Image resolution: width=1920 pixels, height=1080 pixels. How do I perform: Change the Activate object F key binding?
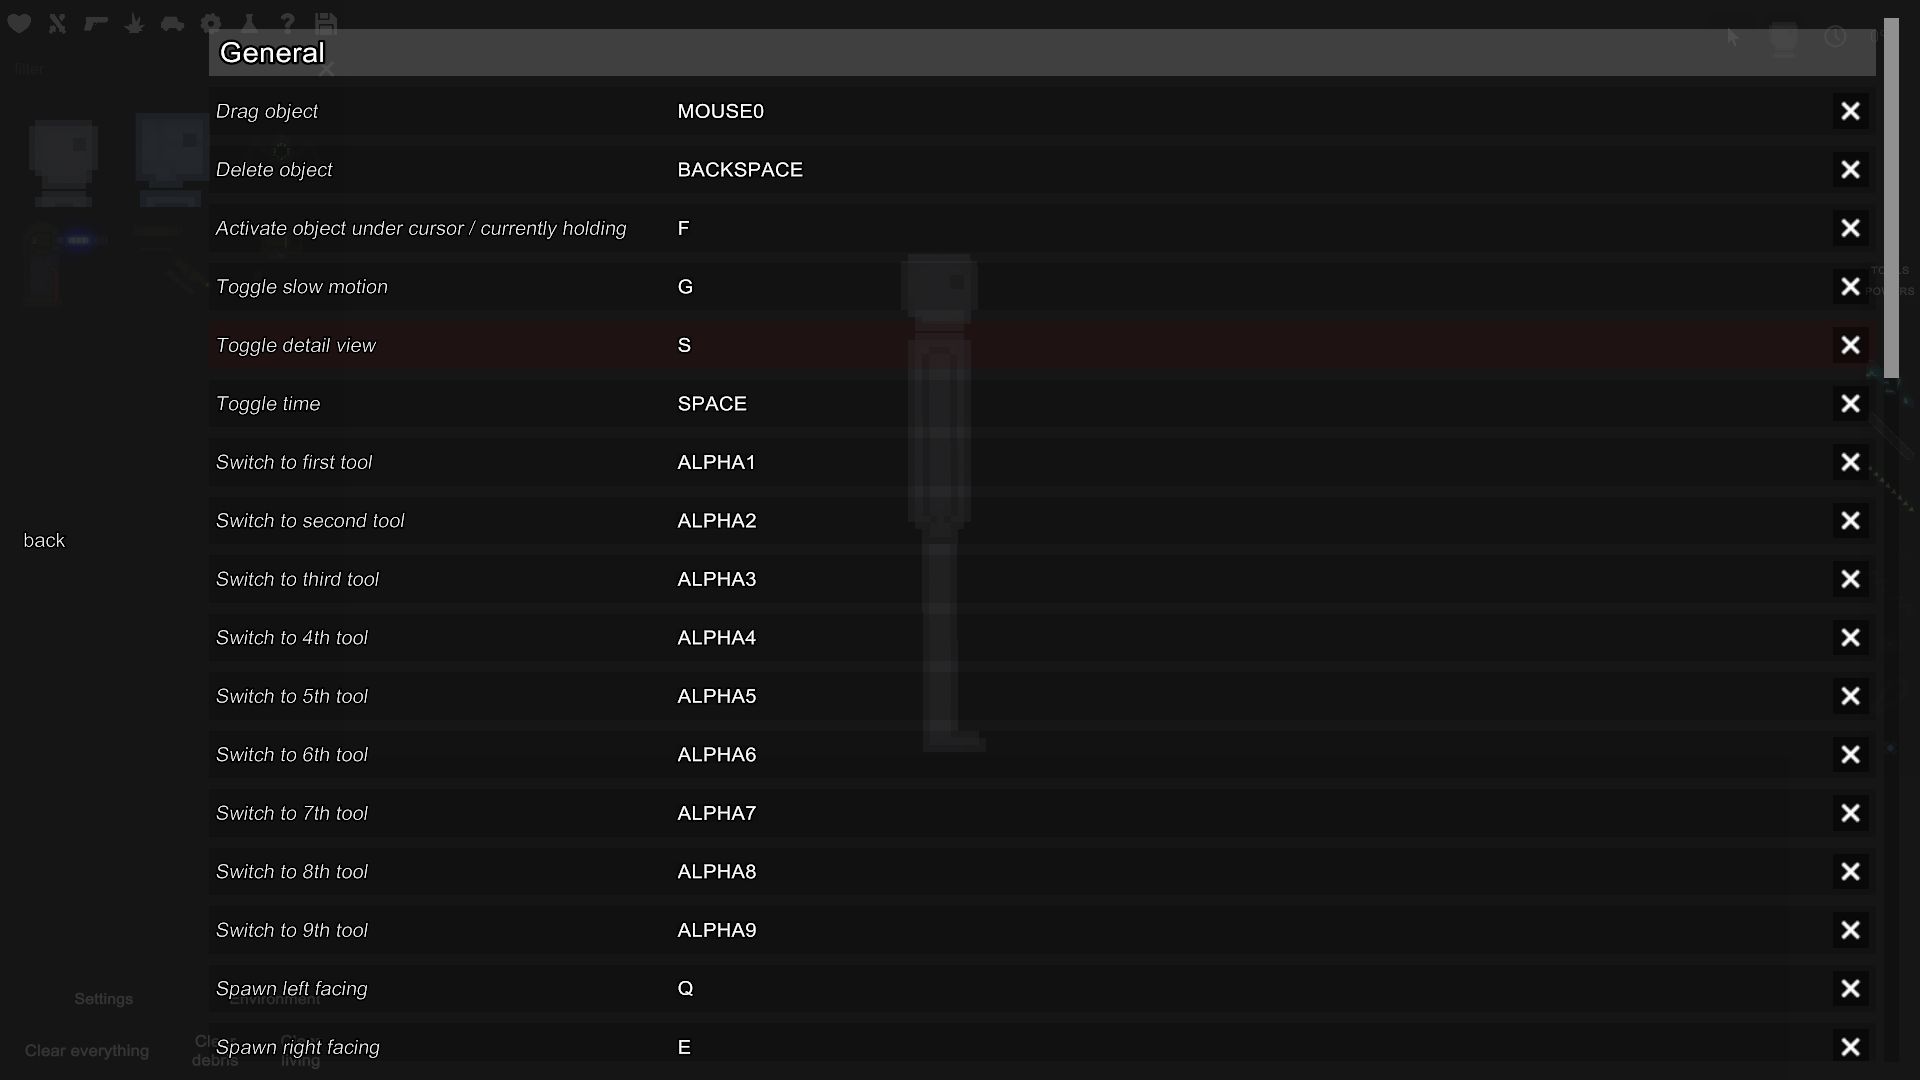pos(683,229)
